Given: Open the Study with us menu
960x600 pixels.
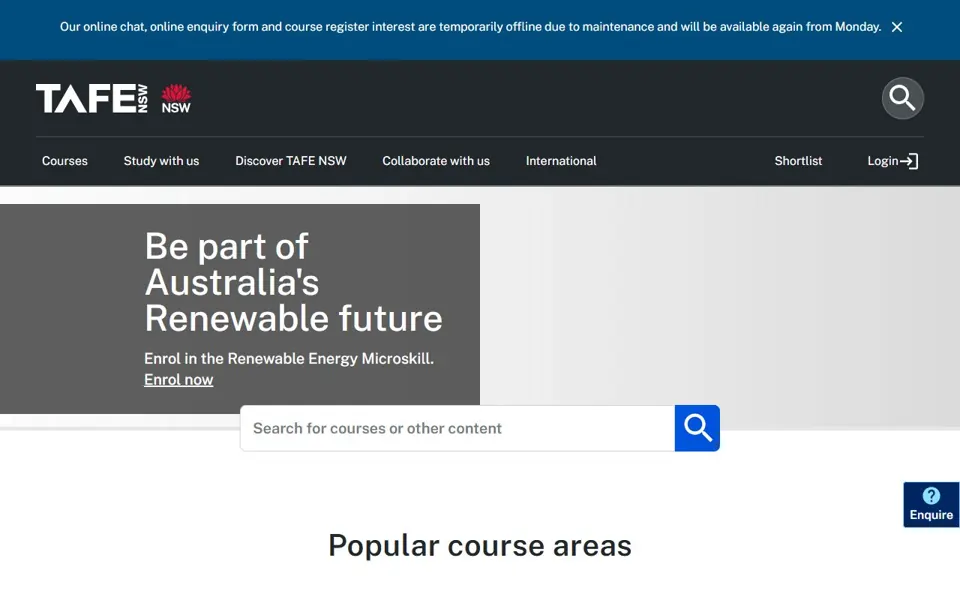Looking at the screenshot, I should click(x=161, y=161).
